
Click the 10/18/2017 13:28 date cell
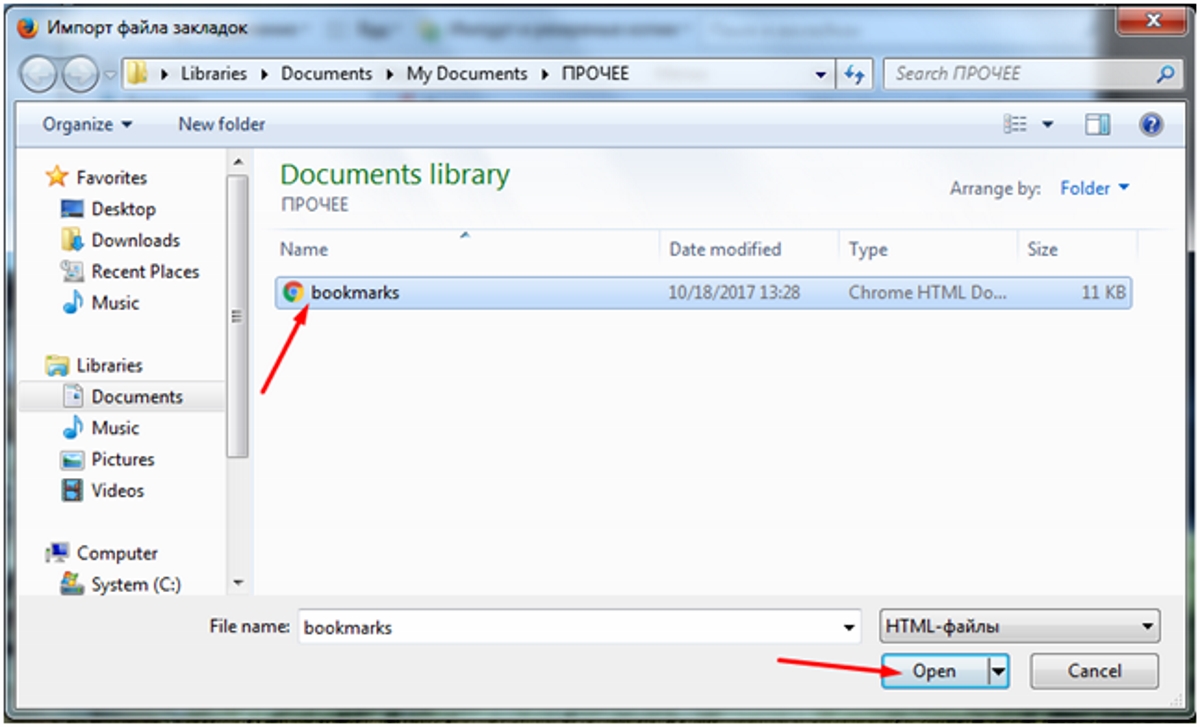coord(734,293)
